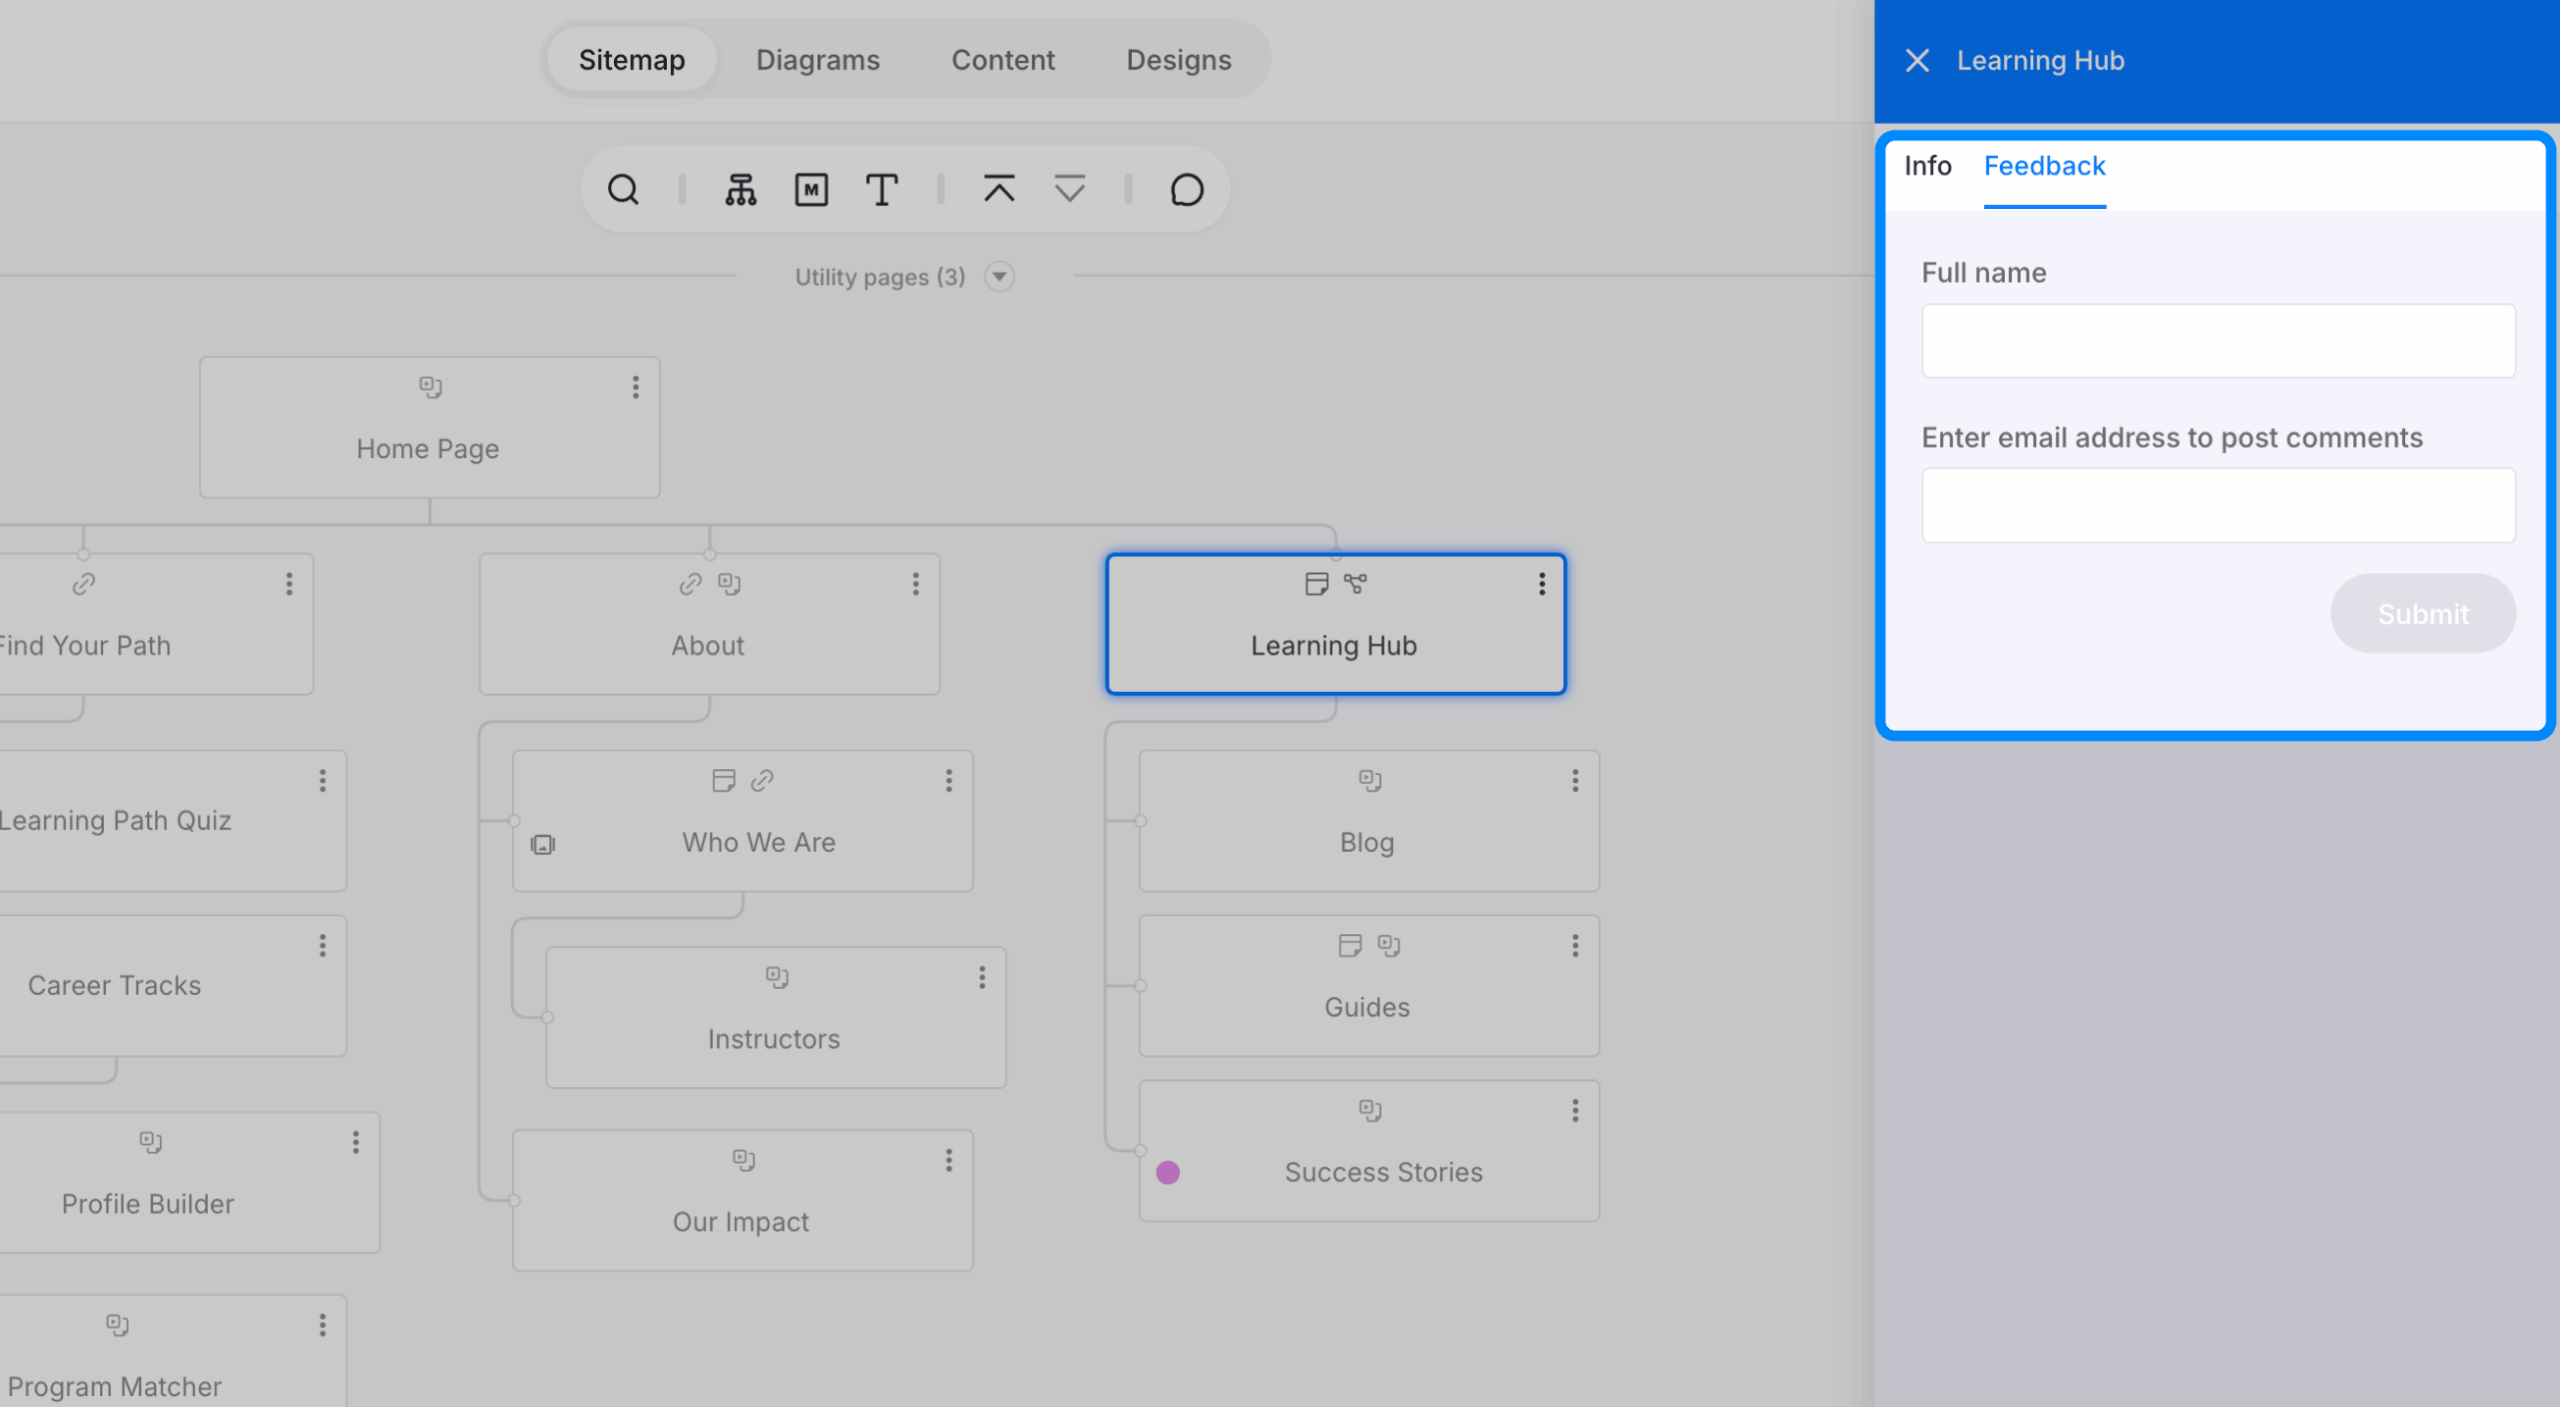Click the comments icon on Home Page card

pyautogui.click(x=430, y=387)
